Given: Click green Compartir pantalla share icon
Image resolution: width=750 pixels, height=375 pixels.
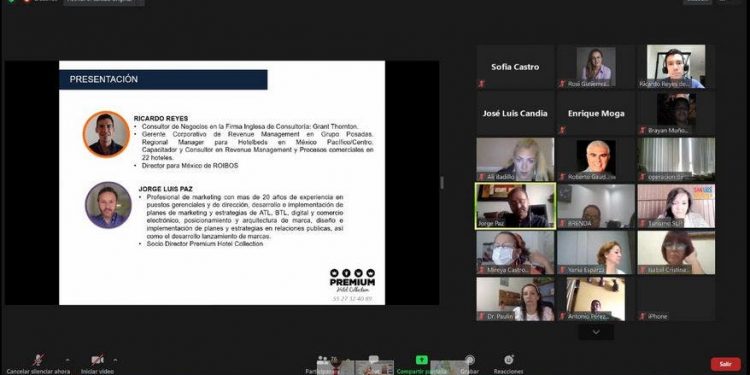Looking at the screenshot, I should point(421,360).
